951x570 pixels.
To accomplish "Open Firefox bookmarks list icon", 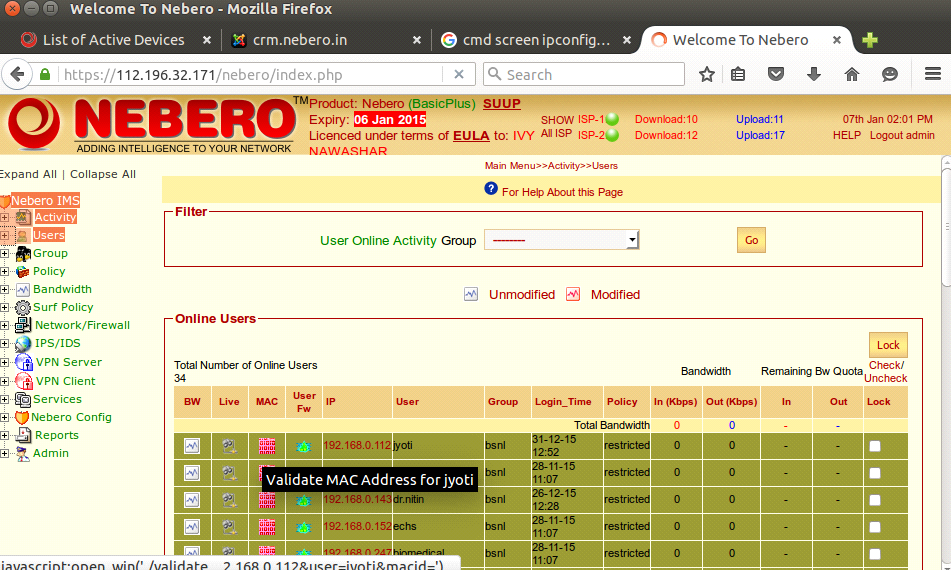I will click(x=738, y=75).
